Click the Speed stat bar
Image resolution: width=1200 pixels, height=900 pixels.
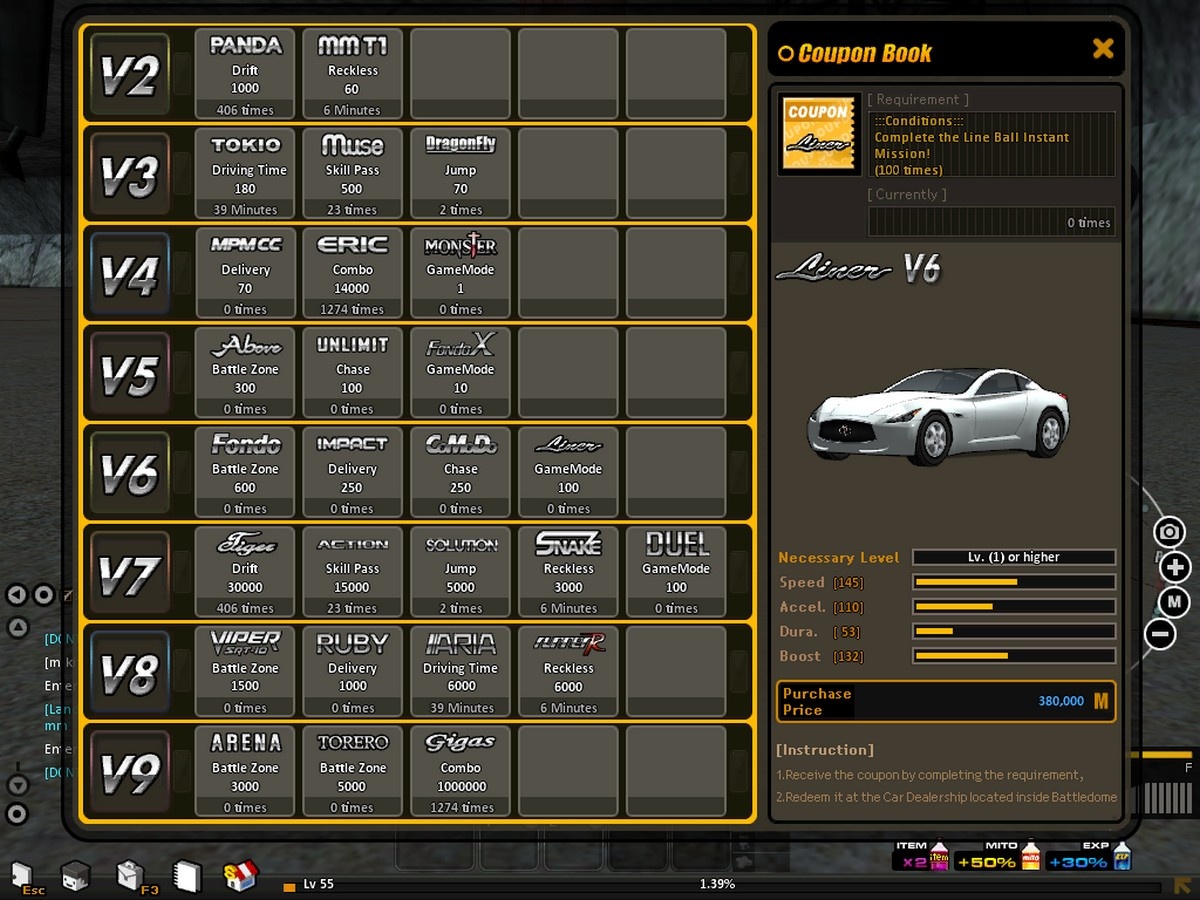tap(1013, 582)
